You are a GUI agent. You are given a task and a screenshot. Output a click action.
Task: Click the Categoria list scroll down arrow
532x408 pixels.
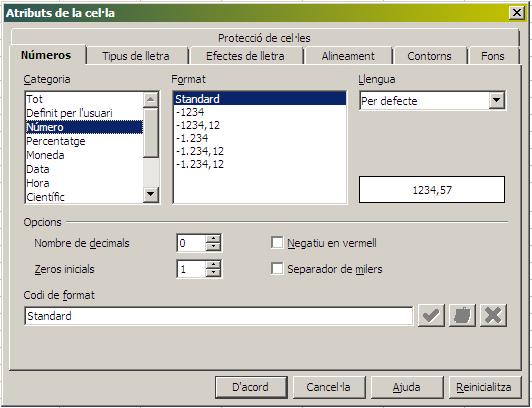point(151,195)
